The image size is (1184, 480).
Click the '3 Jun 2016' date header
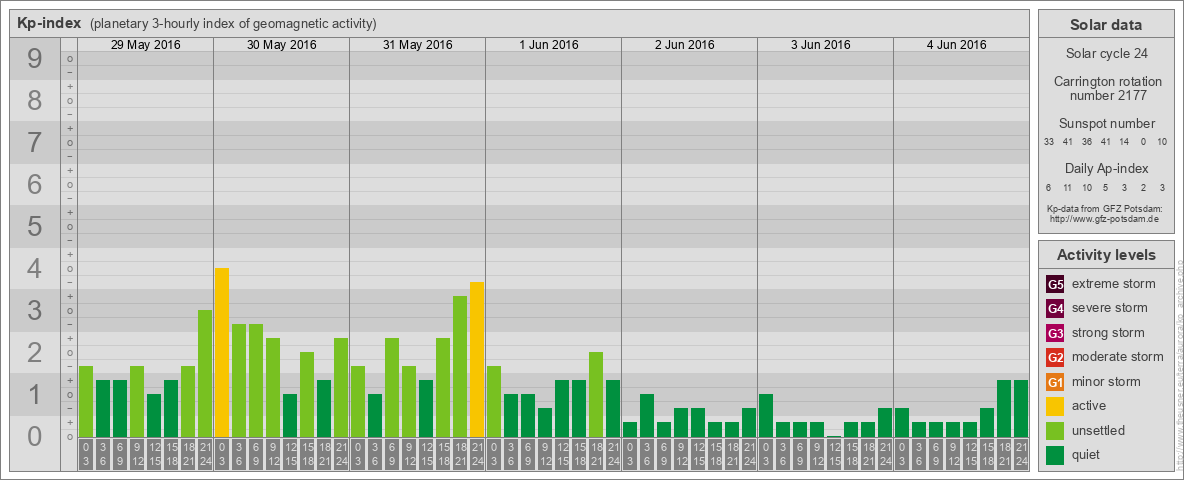pyautogui.click(x=821, y=45)
